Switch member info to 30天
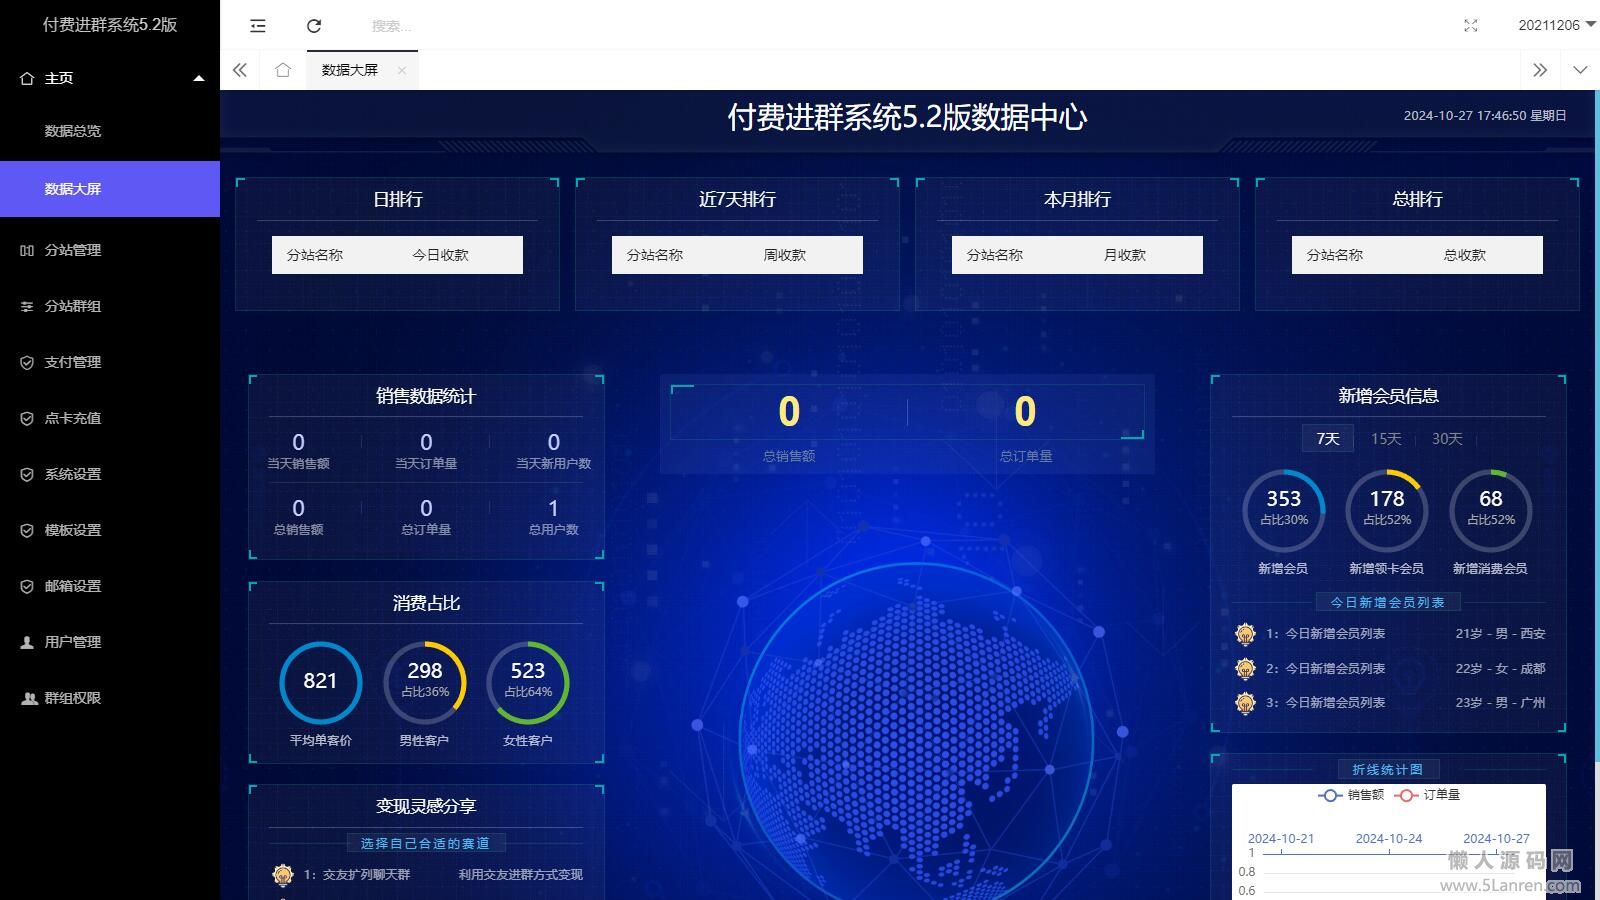 click(x=1446, y=439)
